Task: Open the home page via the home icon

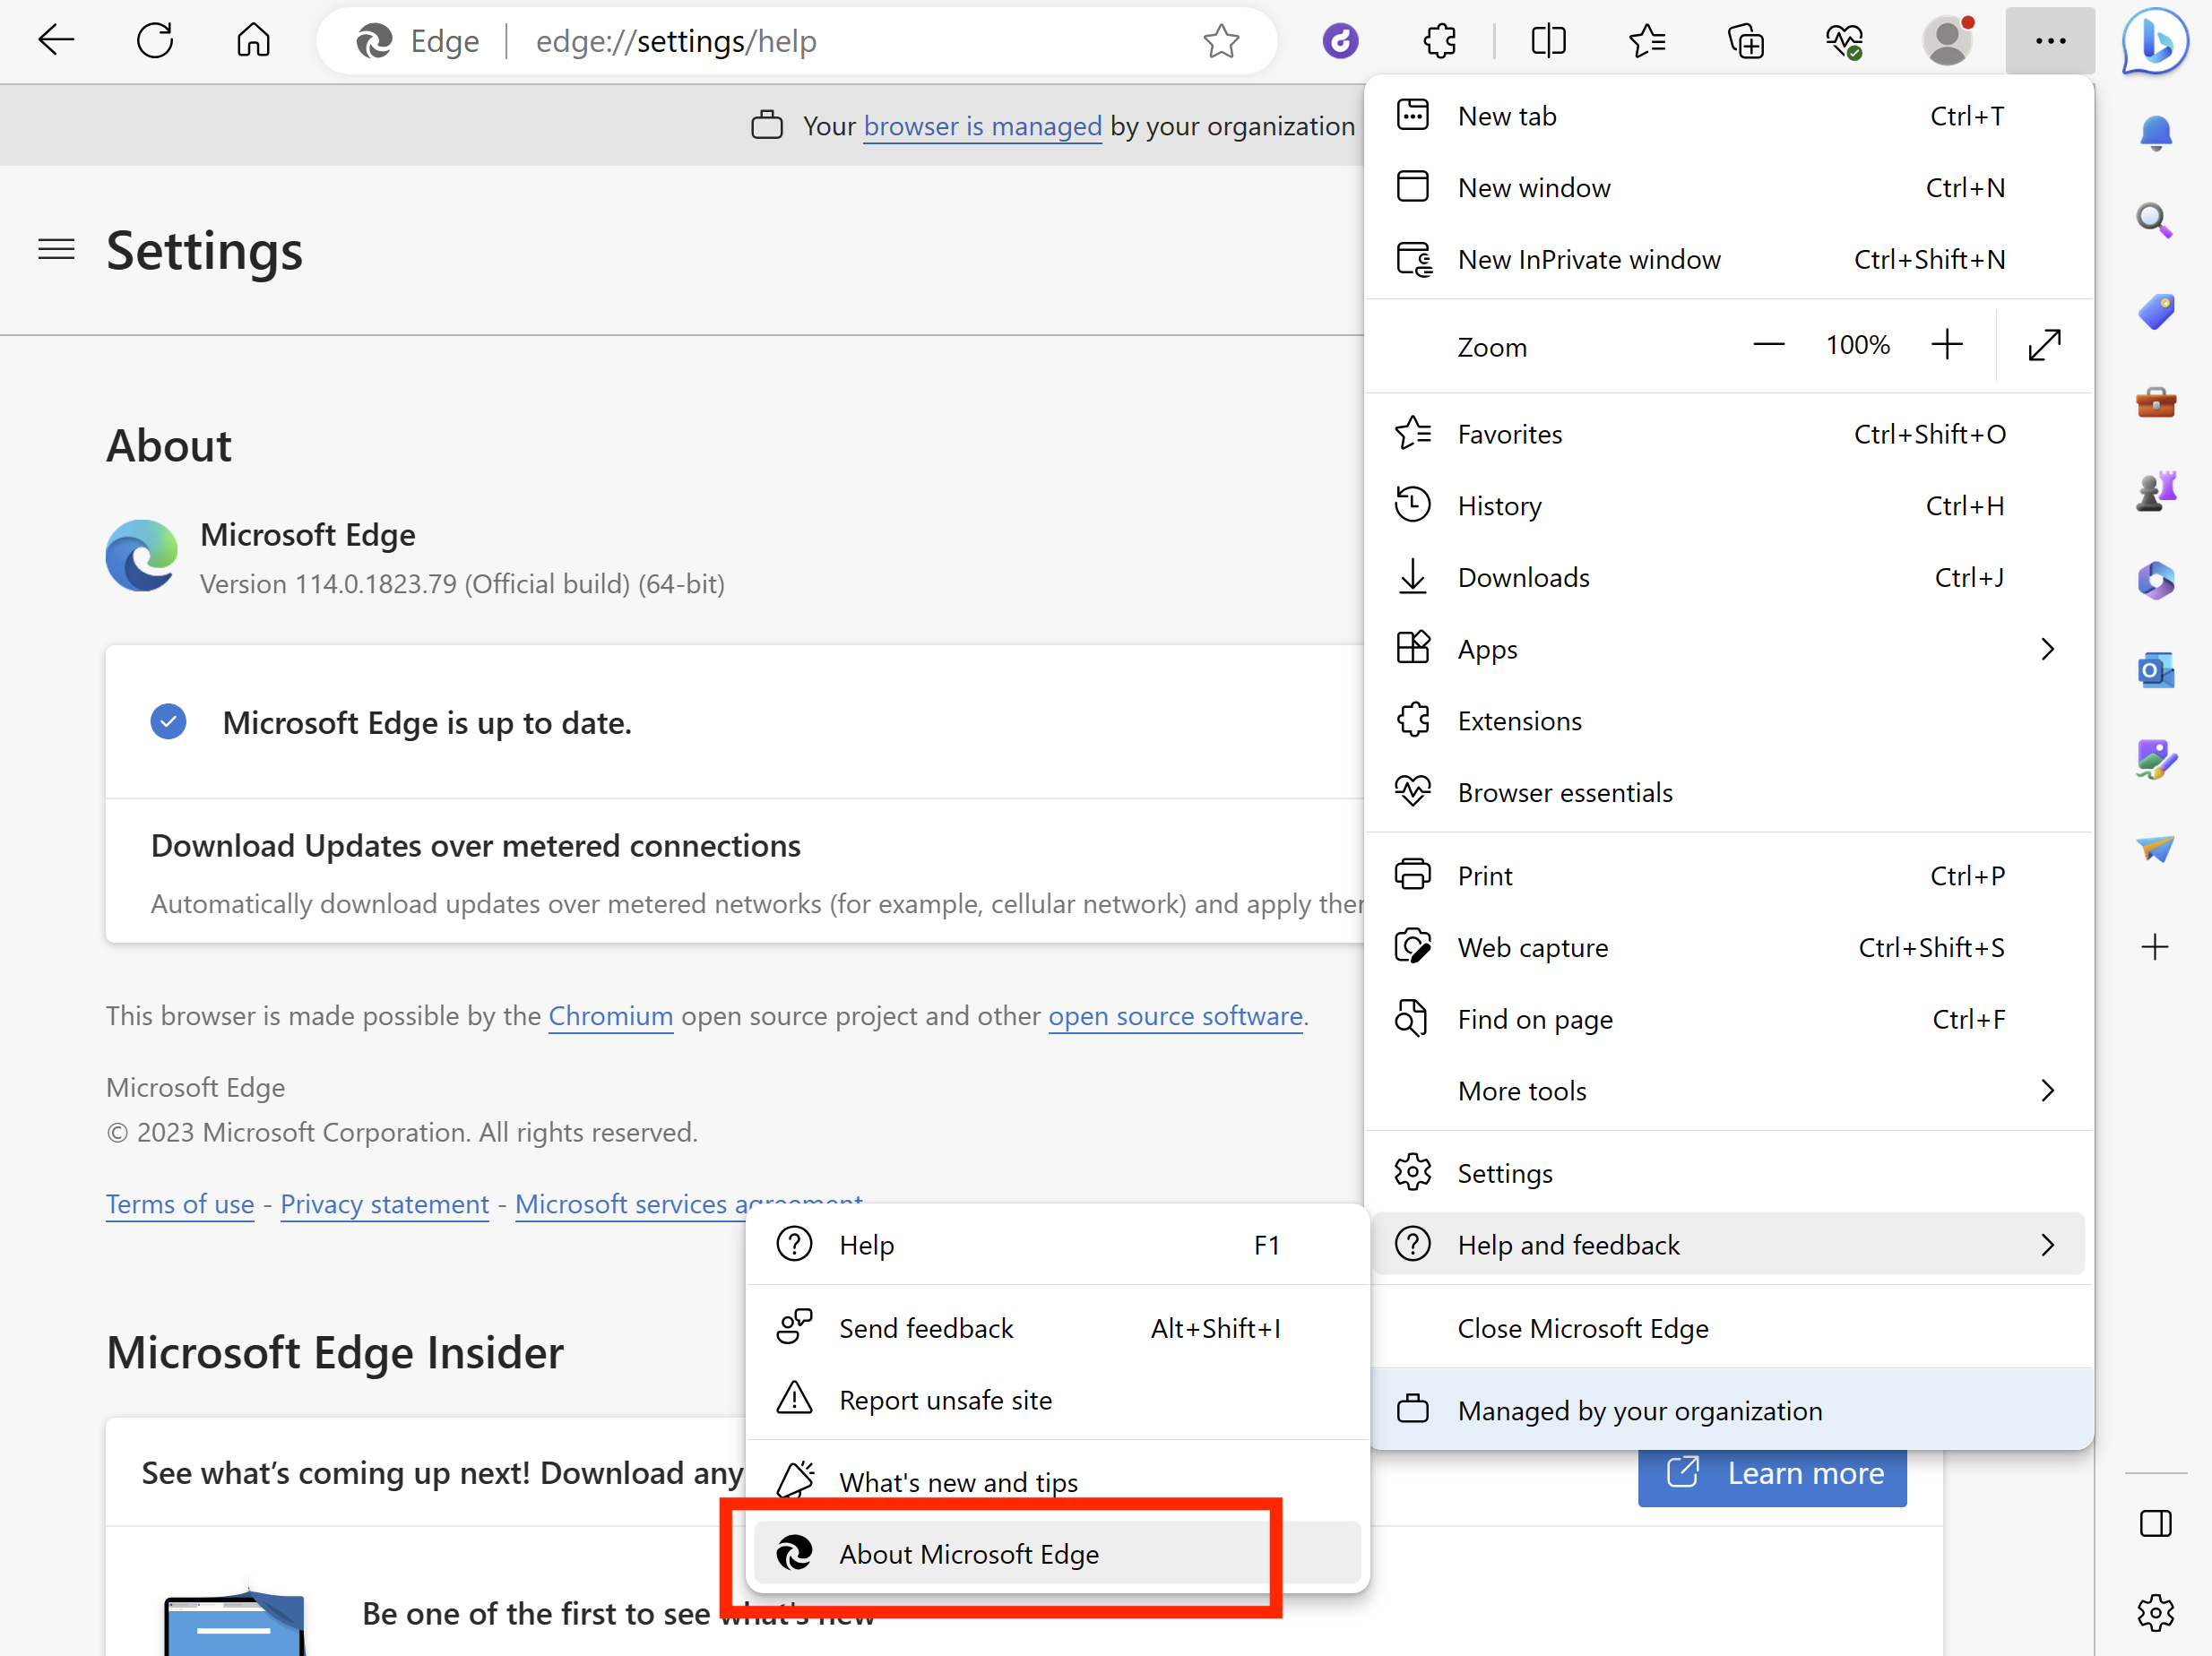Action: click(253, 41)
